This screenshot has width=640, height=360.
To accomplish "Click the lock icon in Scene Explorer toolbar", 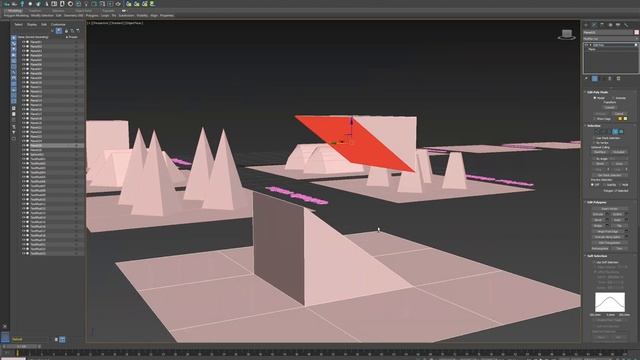I will click(66, 31).
